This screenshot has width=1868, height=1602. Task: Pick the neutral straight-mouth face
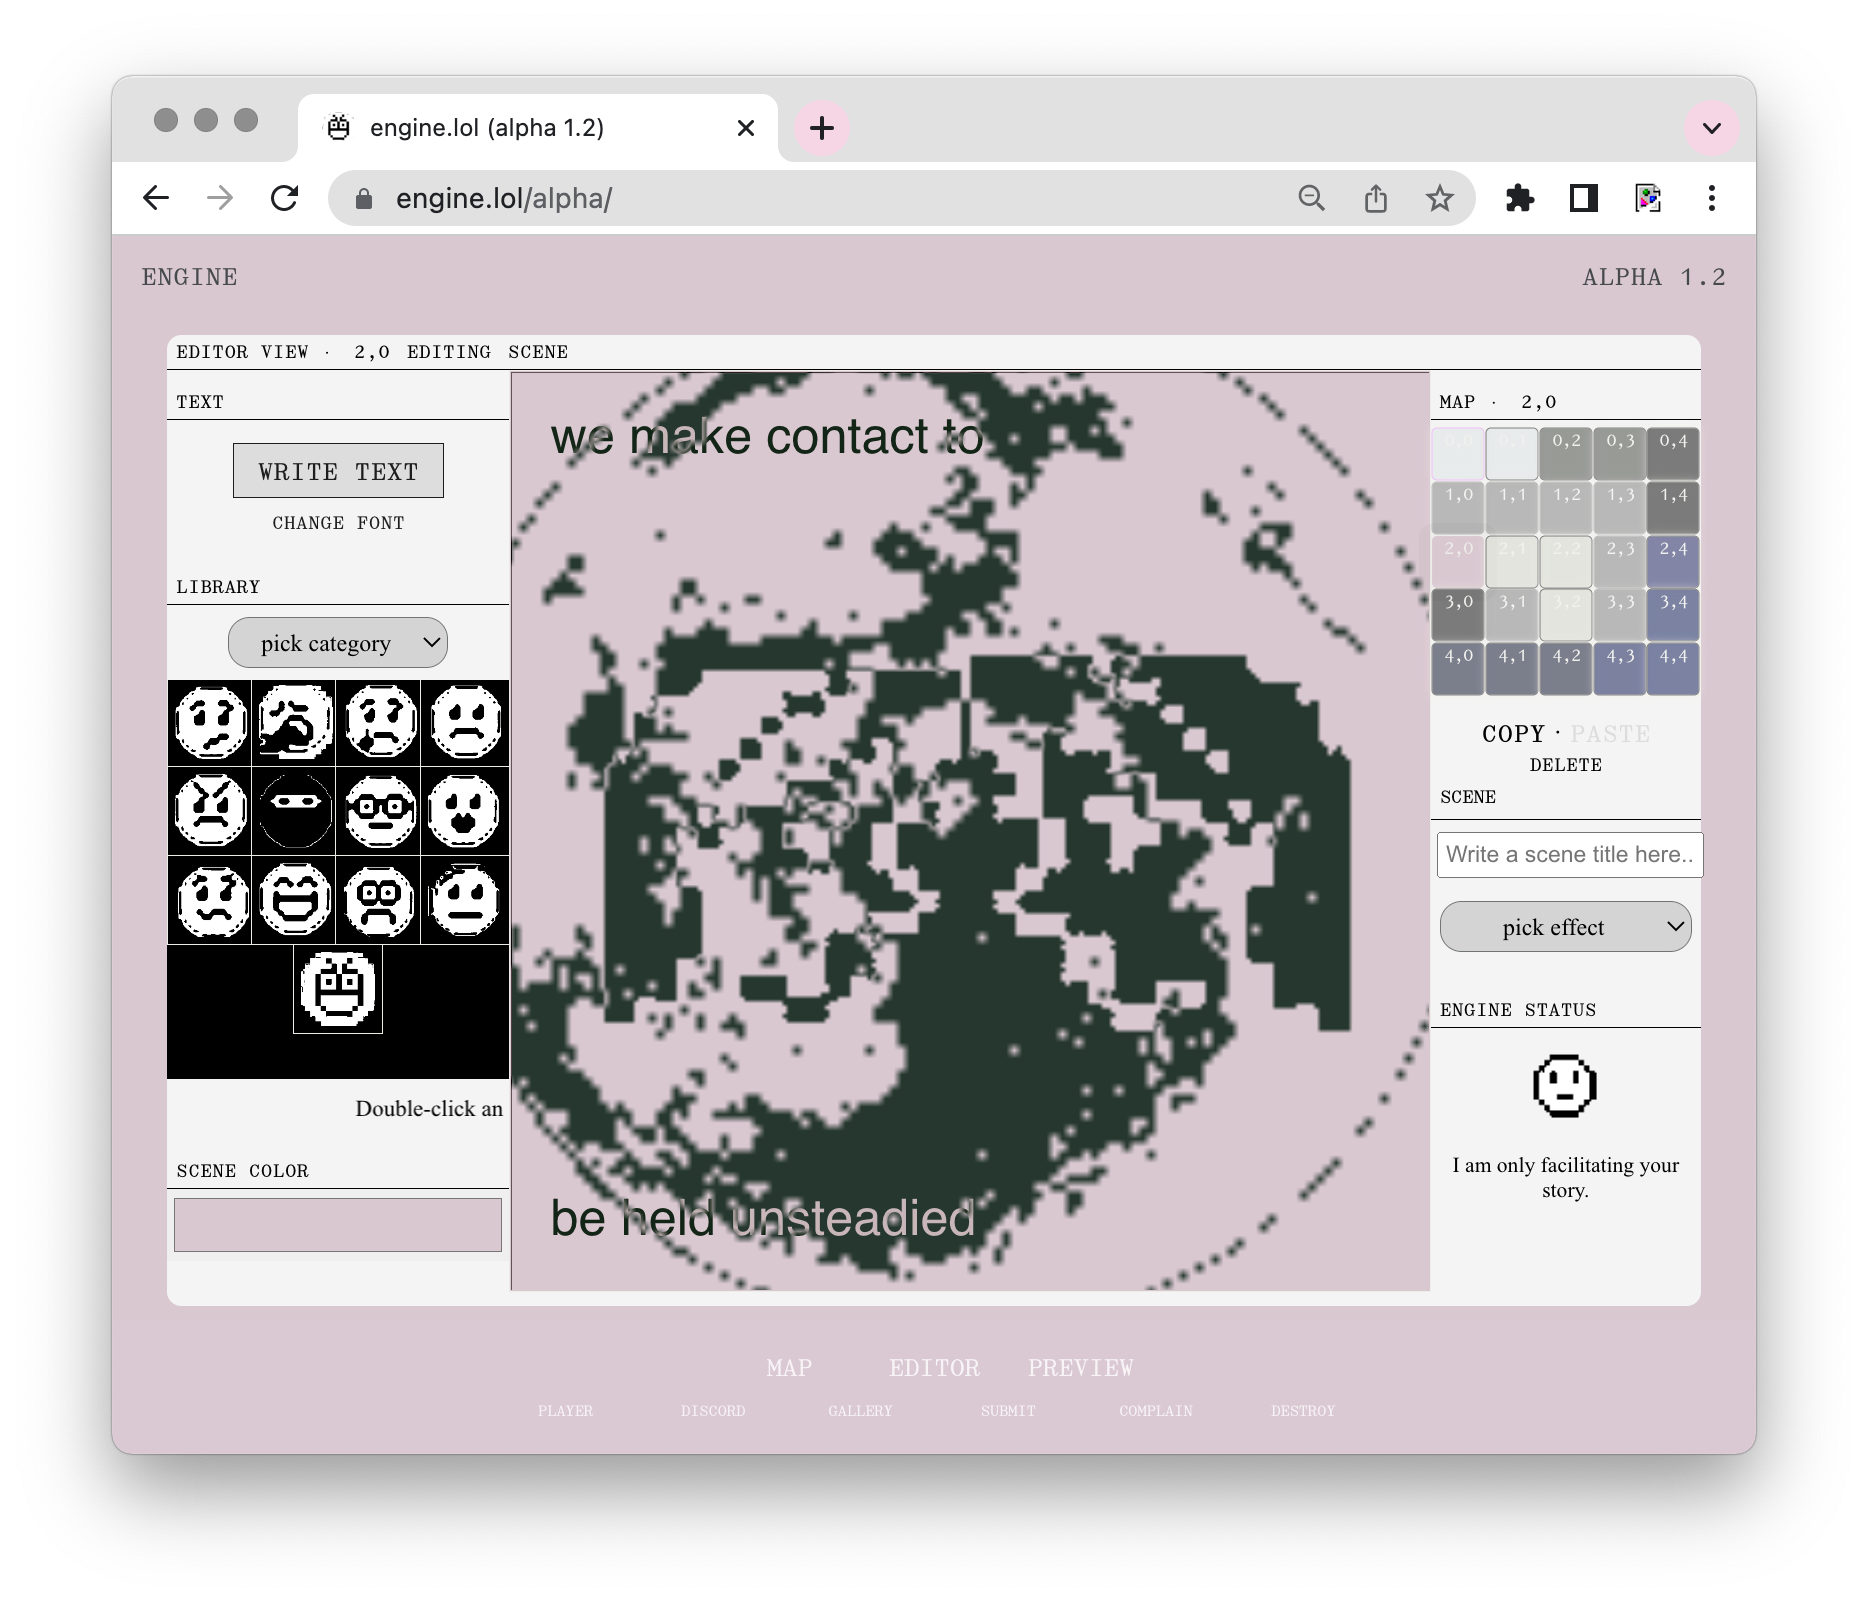[x=465, y=900]
